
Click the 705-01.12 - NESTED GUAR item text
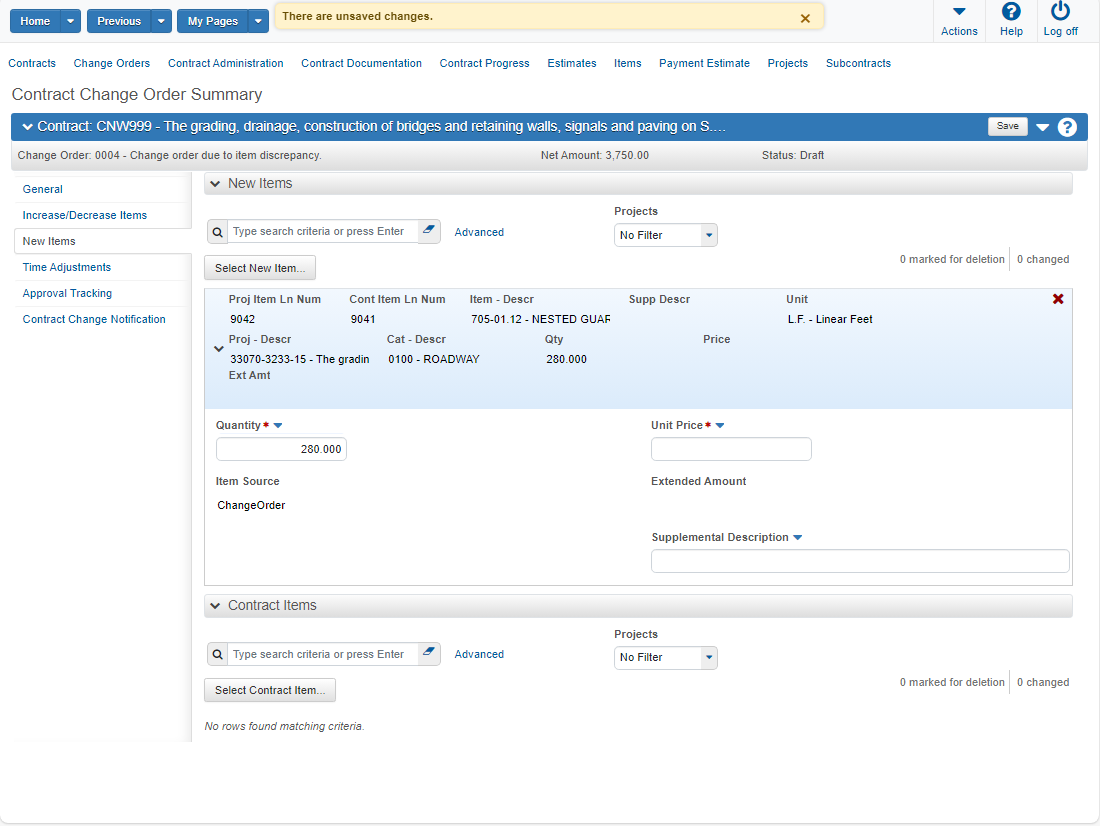click(x=540, y=319)
